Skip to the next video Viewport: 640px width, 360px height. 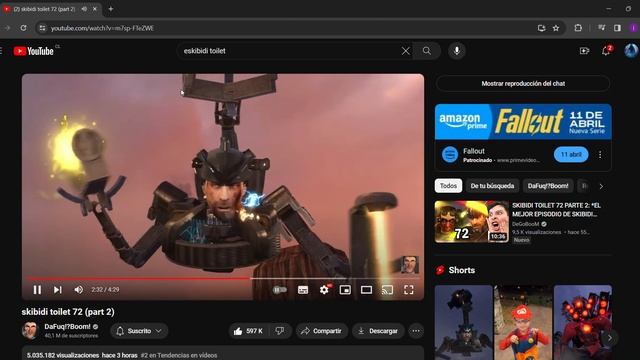(58, 290)
